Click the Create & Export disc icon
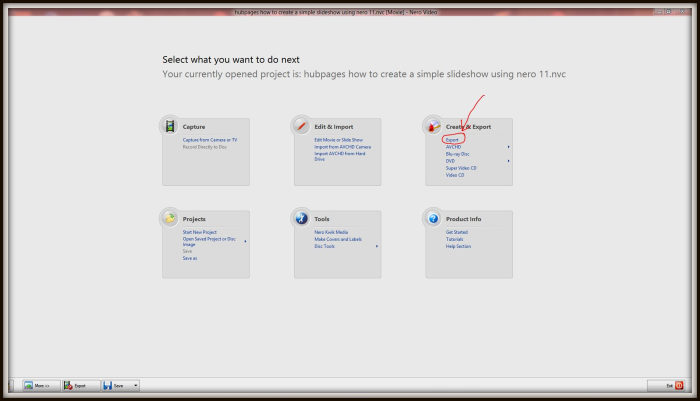 tap(433, 126)
